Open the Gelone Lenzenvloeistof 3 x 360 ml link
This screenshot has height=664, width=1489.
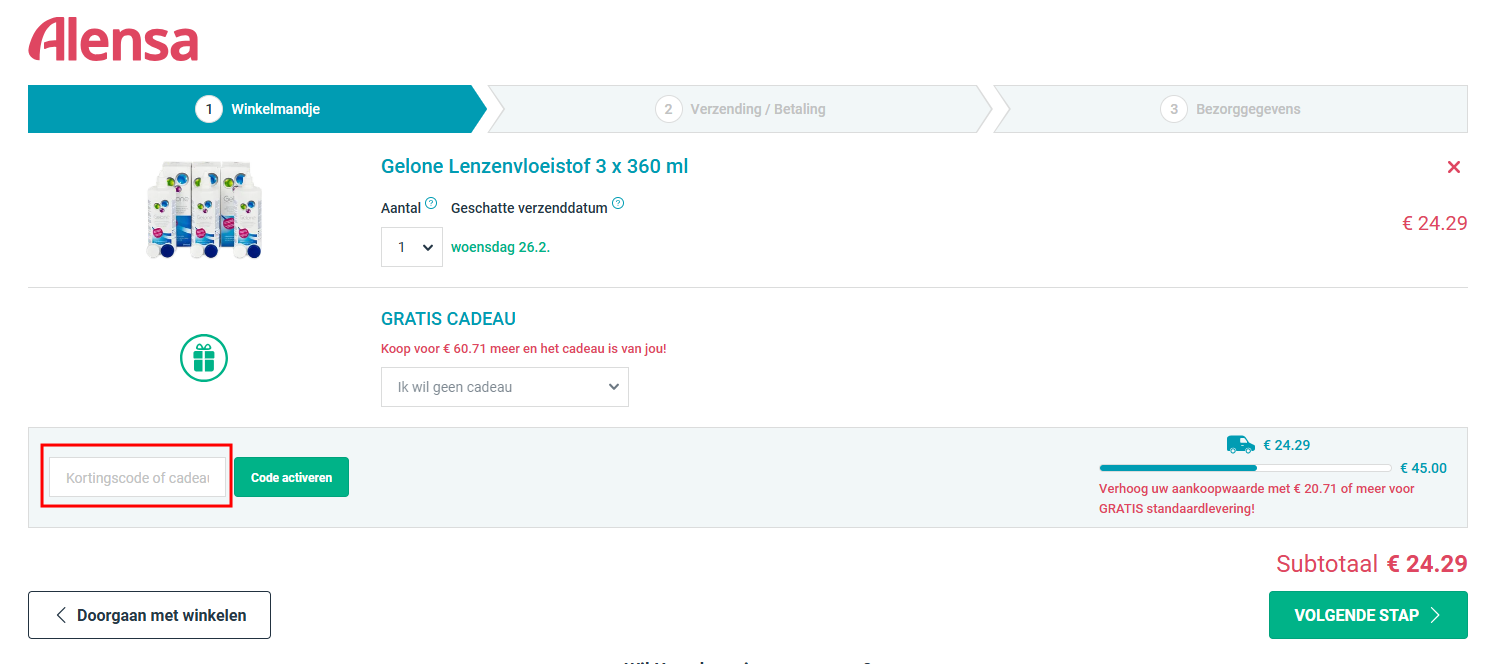pos(535,166)
